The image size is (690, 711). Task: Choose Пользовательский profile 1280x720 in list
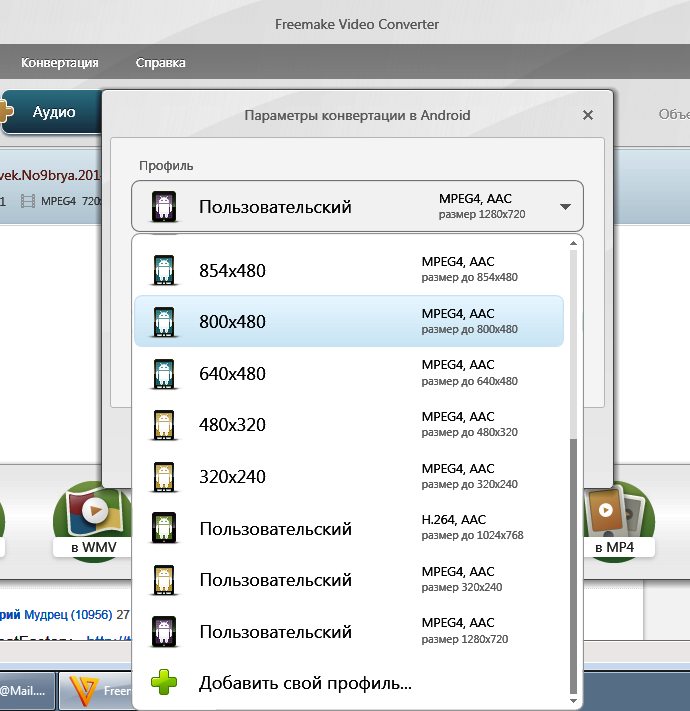pyautogui.click(x=349, y=632)
